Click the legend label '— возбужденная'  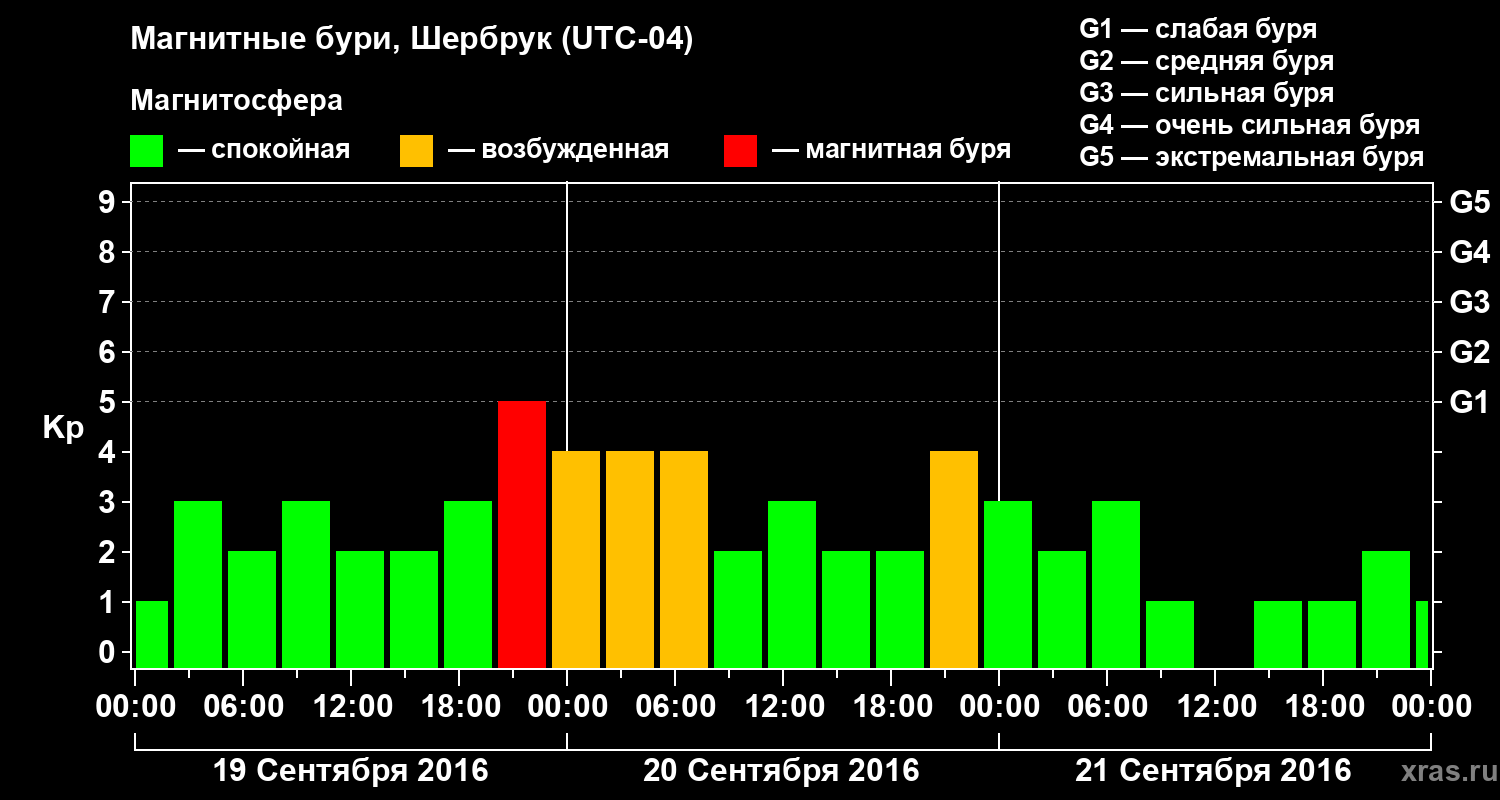(558, 150)
